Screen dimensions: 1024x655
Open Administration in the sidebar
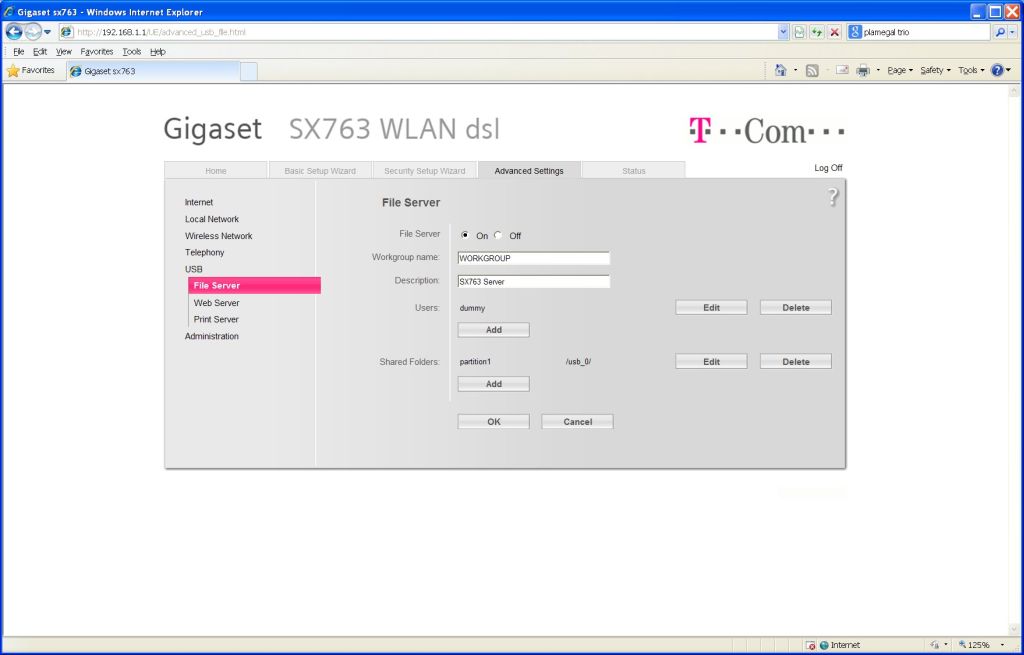[212, 336]
